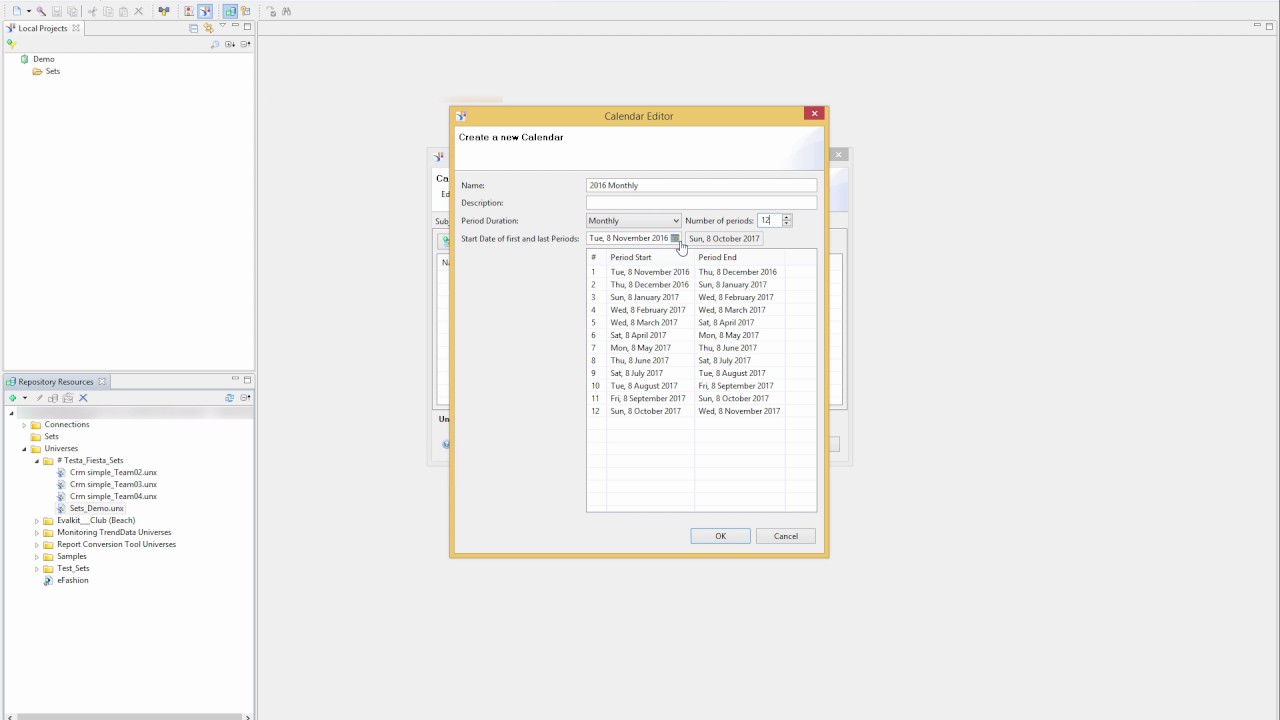This screenshot has width=1280, height=720.
Task: Click the green-yellow new project icon
Action: coord(11,44)
